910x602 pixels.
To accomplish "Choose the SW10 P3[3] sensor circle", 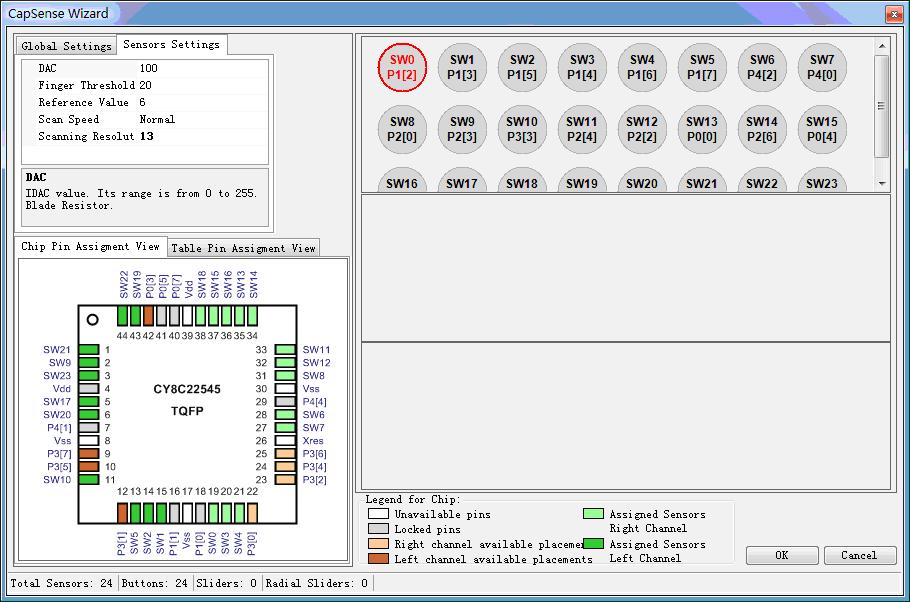I will pyautogui.click(x=522, y=129).
